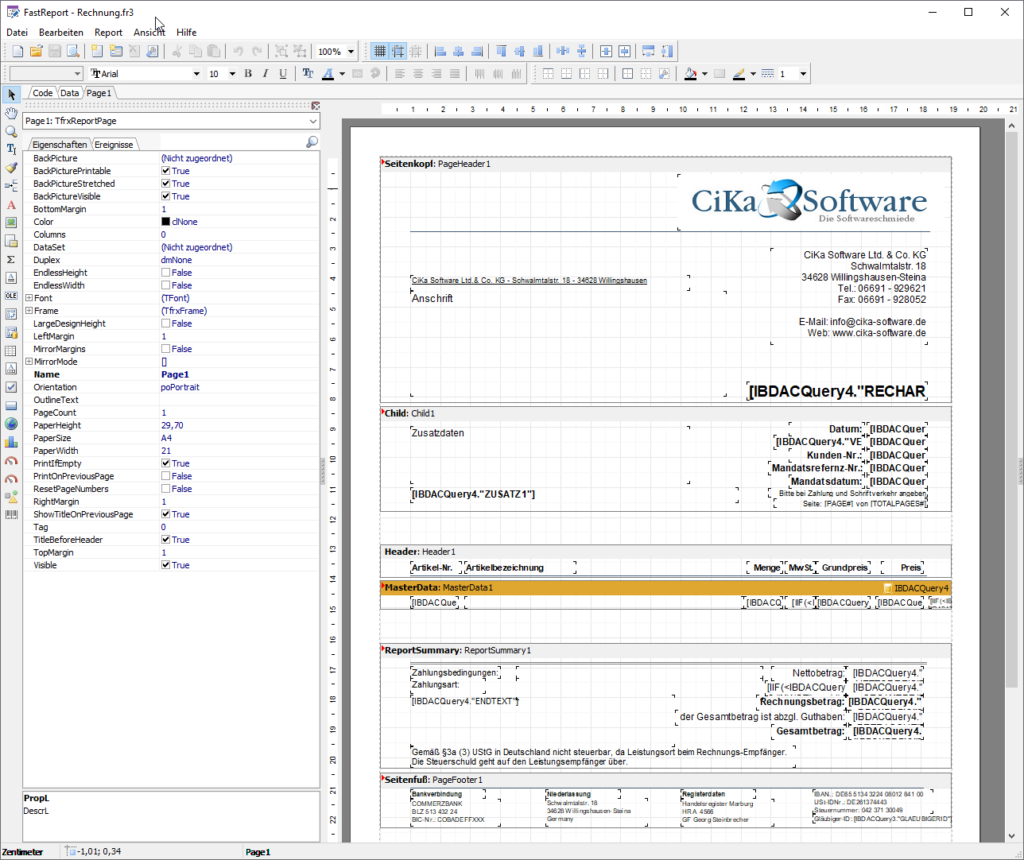Insert a Text object (red A)

pyautogui.click(x=11, y=205)
